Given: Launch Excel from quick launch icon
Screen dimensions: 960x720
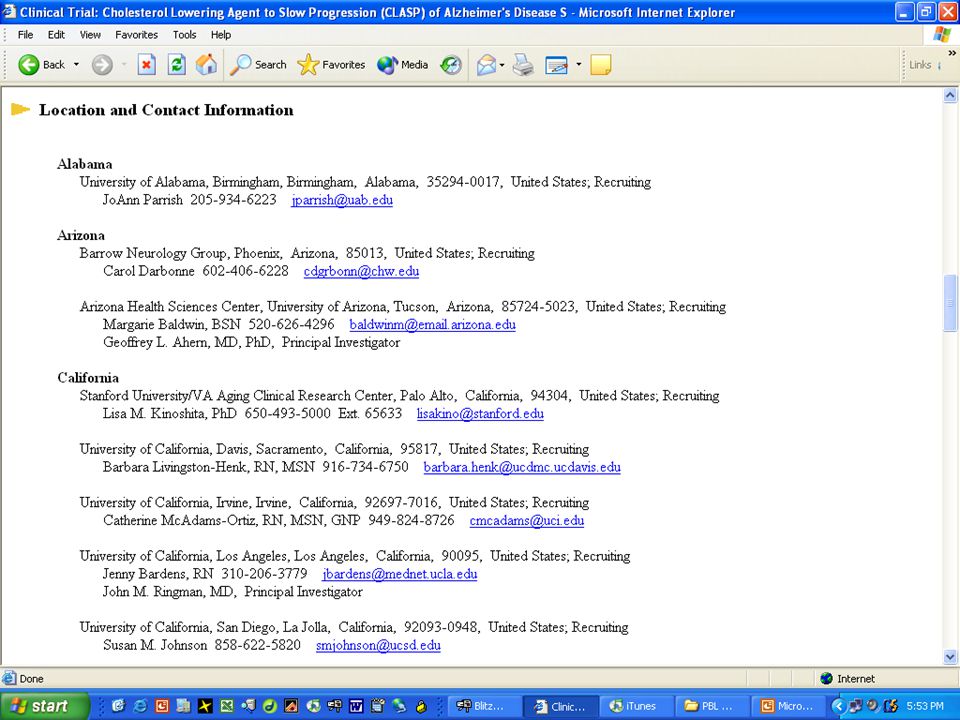Looking at the screenshot, I should tap(227, 706).
